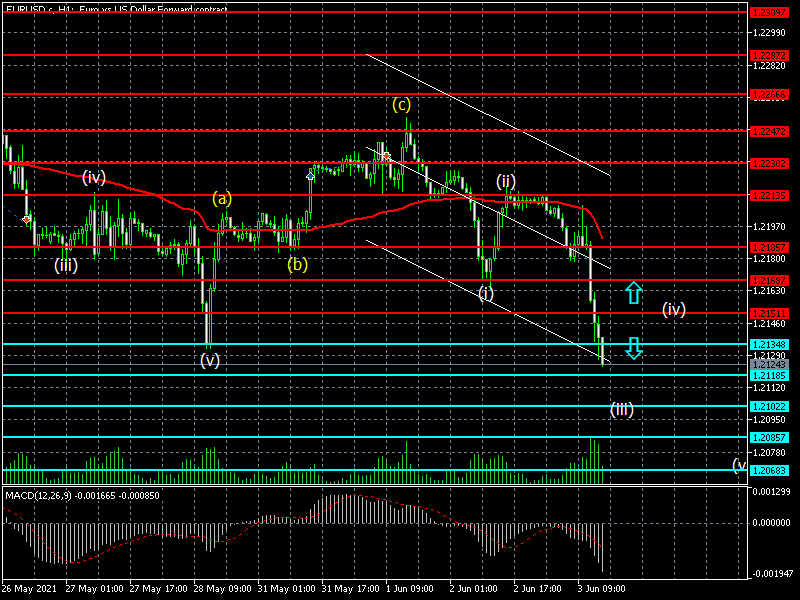Click the 0.001299 MACD scale value
This screenshot has height=600, width=800.
pos(771,491)
